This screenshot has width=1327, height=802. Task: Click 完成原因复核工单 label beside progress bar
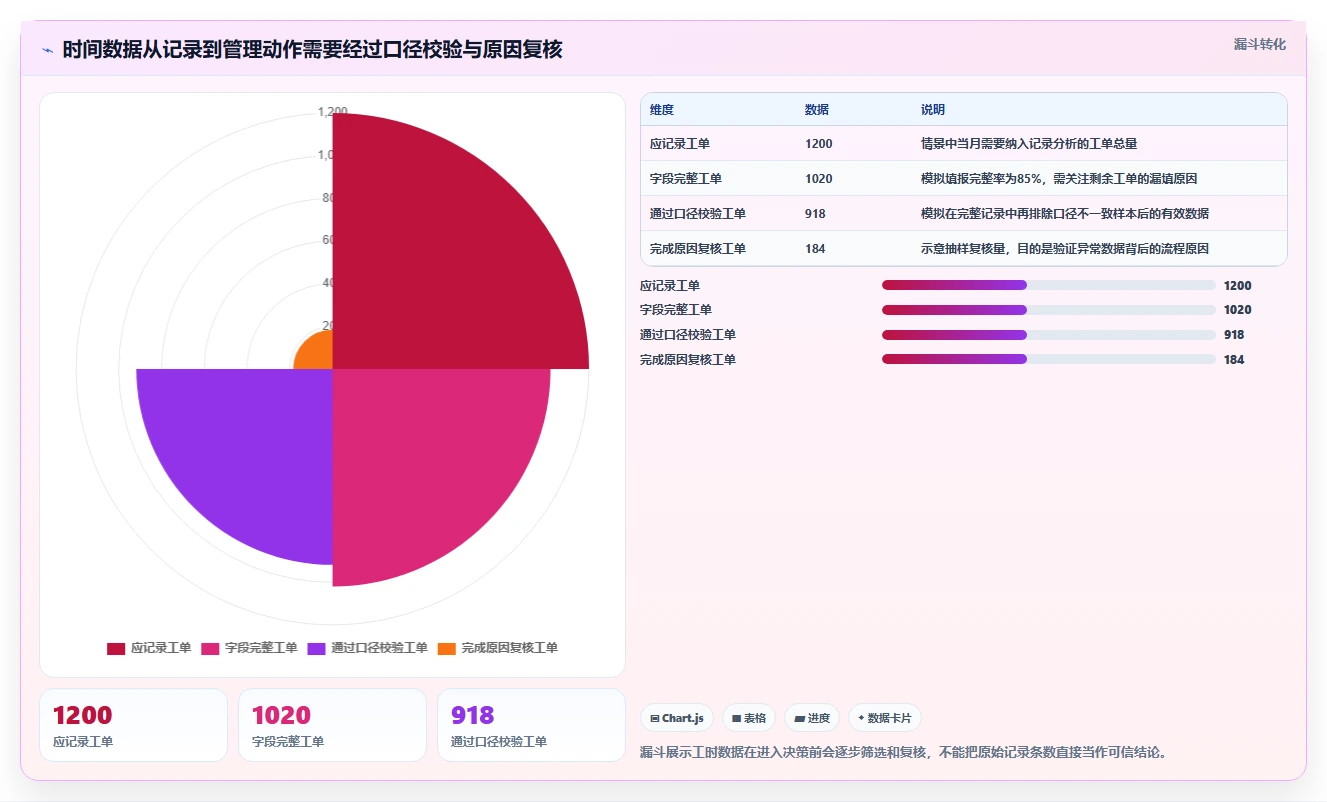[688, 359]
